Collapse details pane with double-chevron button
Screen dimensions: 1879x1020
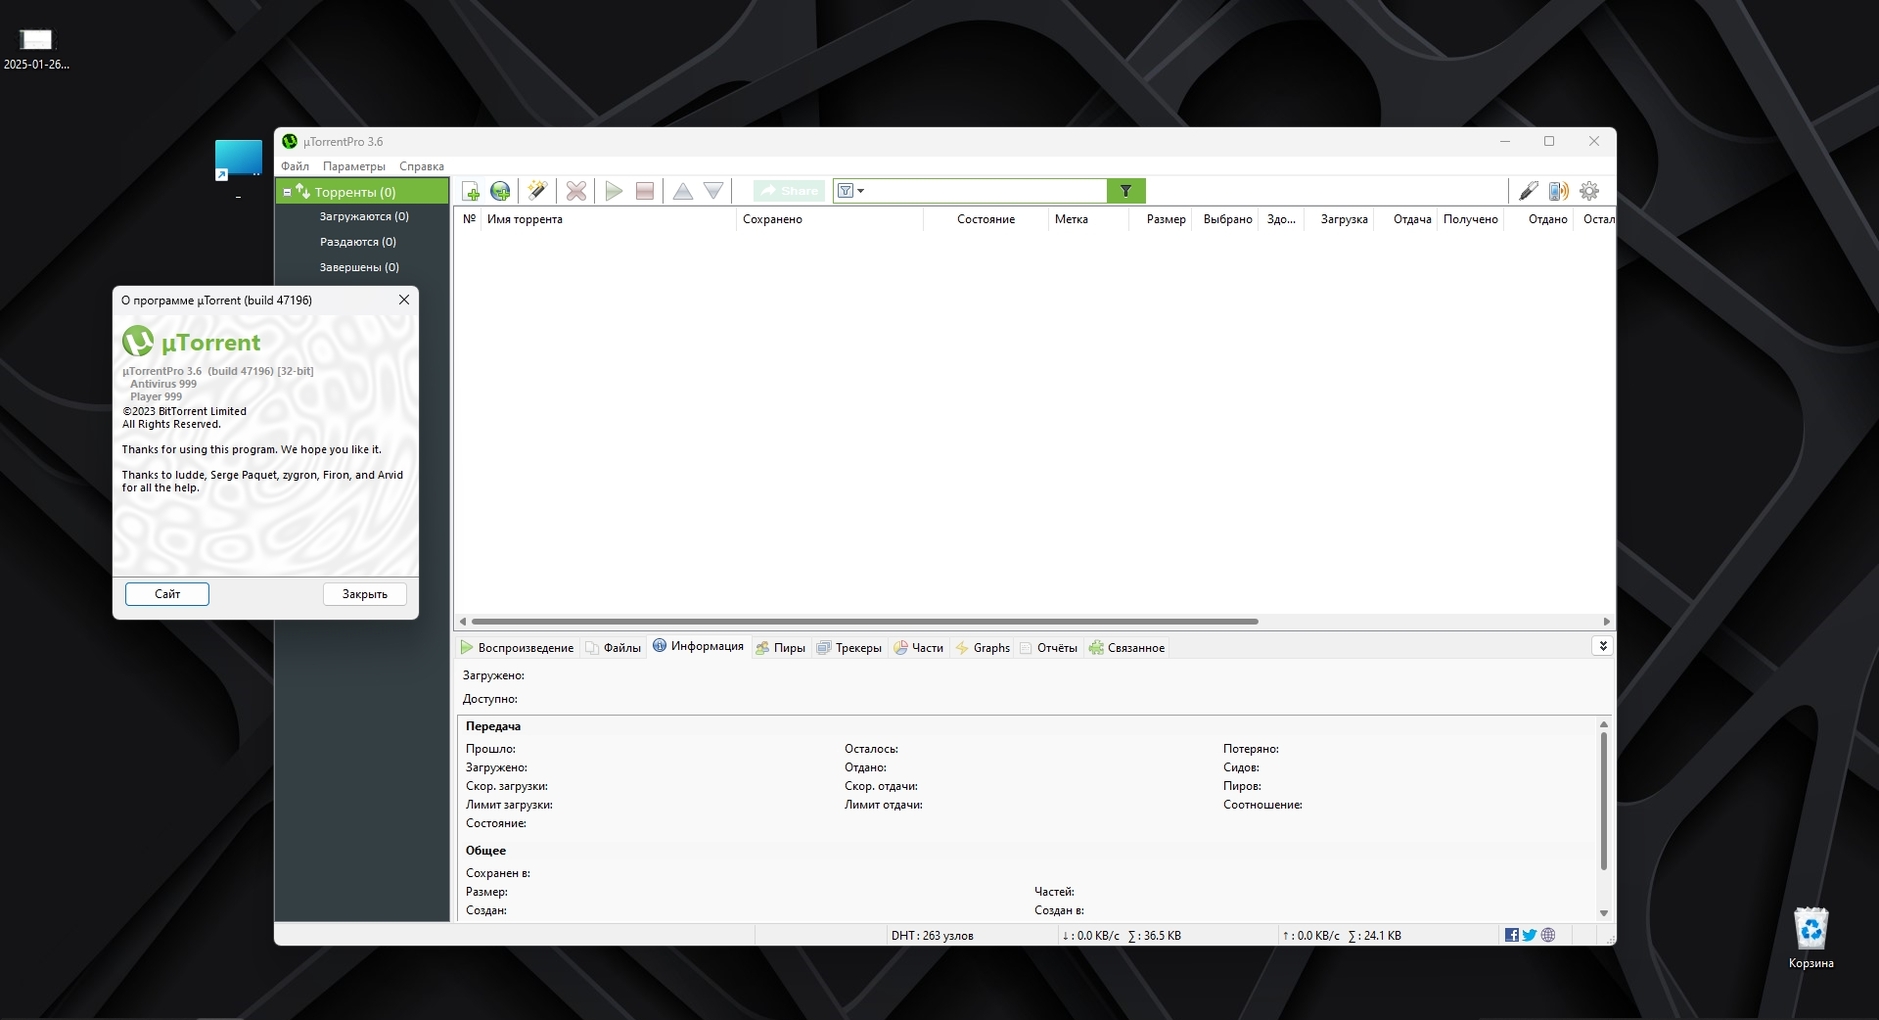click(1602, 646)
